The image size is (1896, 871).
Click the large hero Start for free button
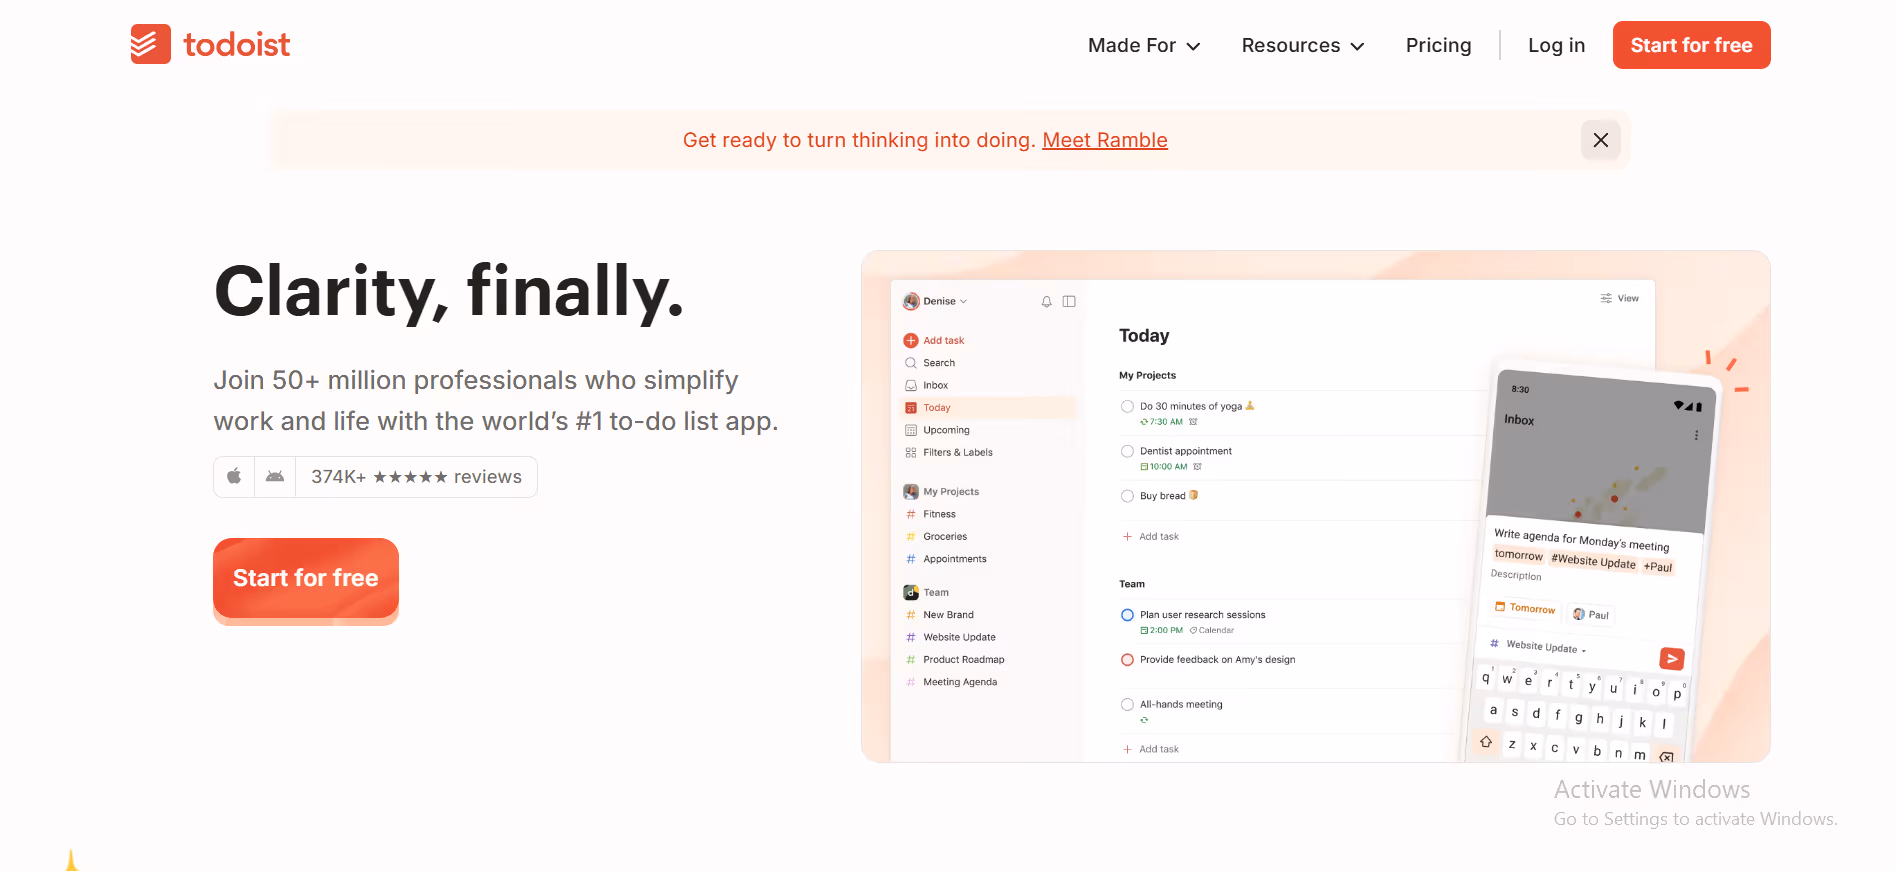pyautogui.click(x=306, y=578)
